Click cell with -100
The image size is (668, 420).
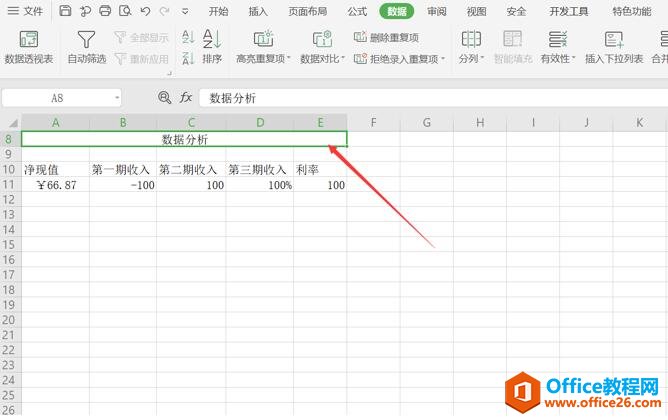123,185
